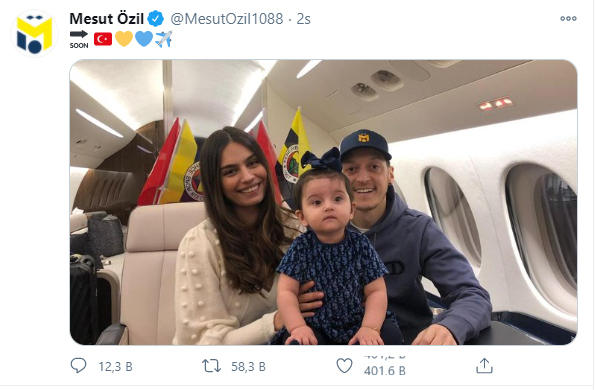Click the SOON arrow emoji

(79, 39)
